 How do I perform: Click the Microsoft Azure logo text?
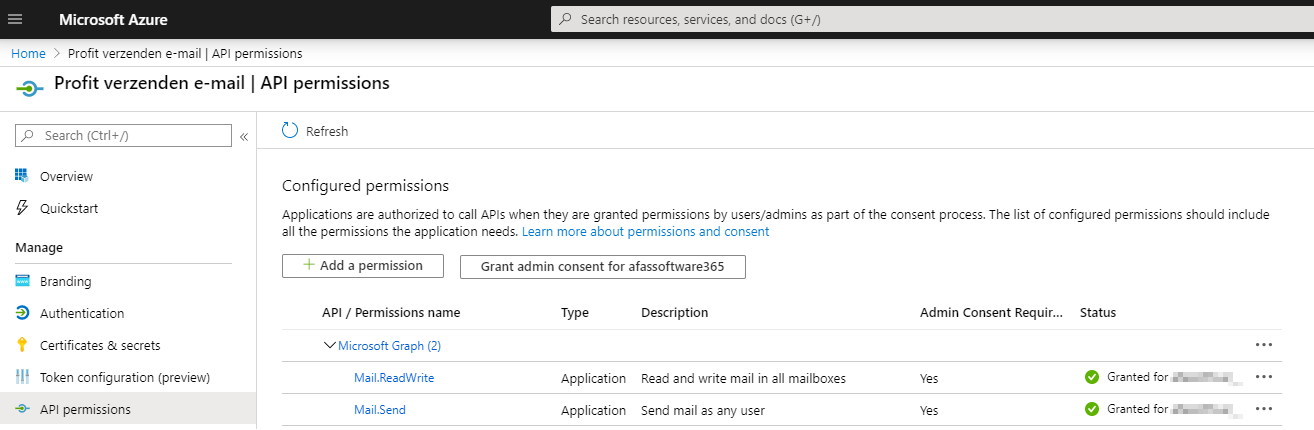tap(113, 20)
